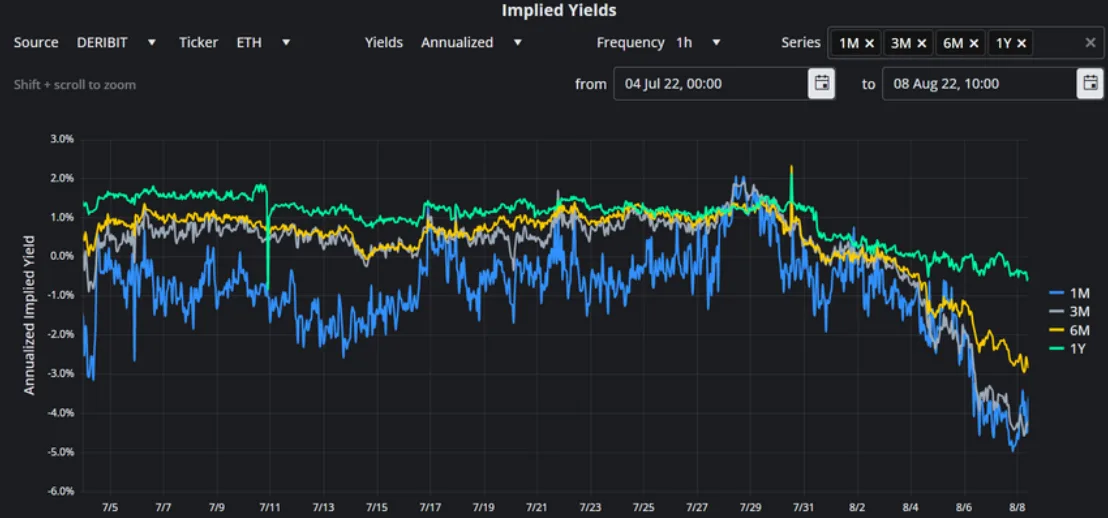Click the 7/29 x-axis date label

click(x=750, y=507)
